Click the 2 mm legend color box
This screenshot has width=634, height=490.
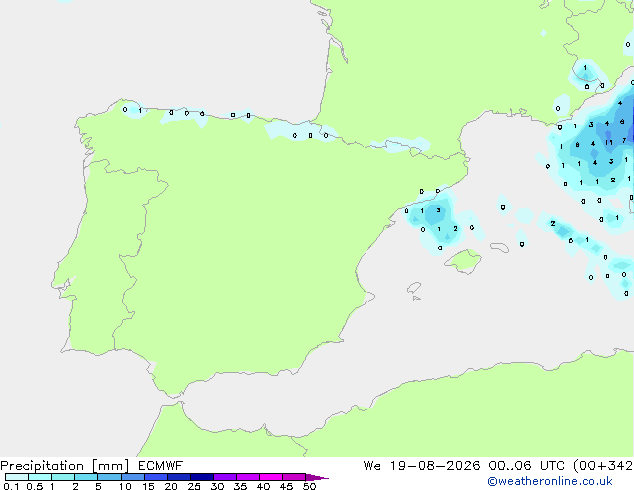click(x=86, y=477)
